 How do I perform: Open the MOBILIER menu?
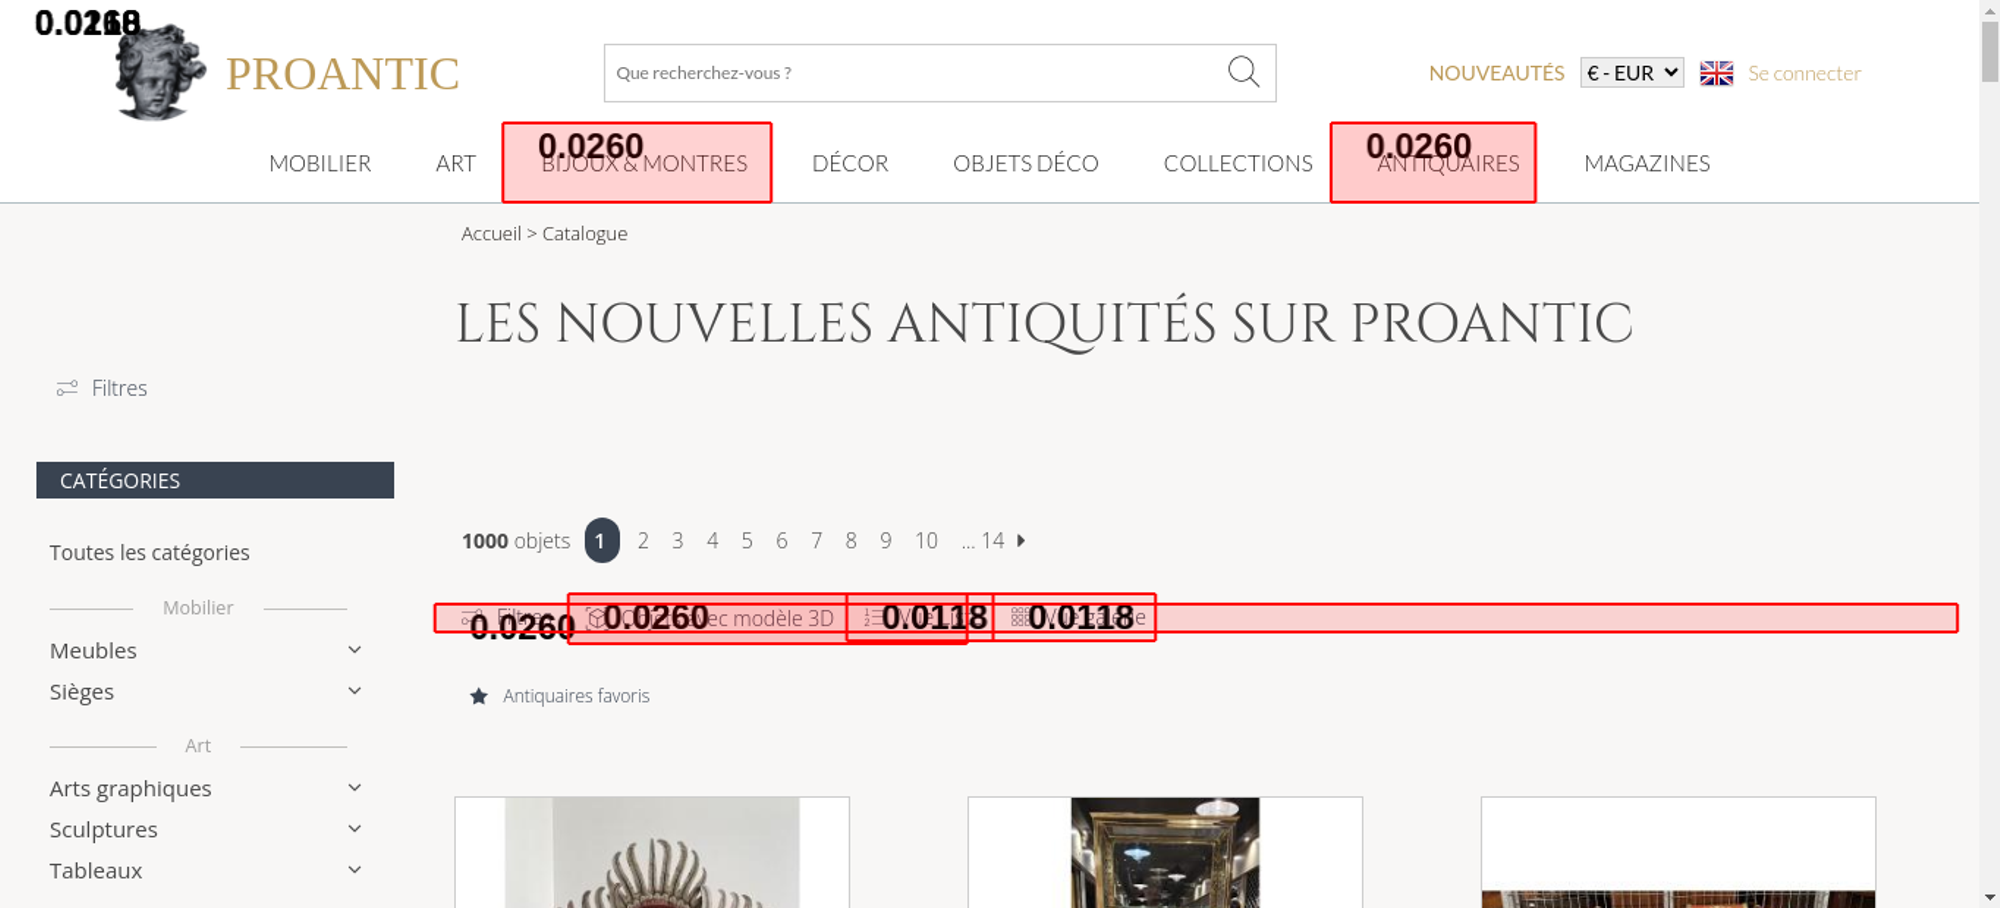[320, 163]
